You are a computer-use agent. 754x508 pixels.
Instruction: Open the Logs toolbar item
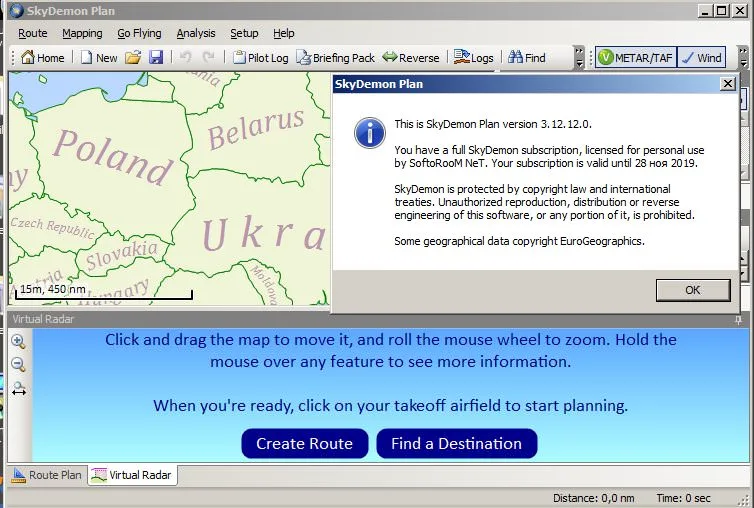[x=473, y=58]
